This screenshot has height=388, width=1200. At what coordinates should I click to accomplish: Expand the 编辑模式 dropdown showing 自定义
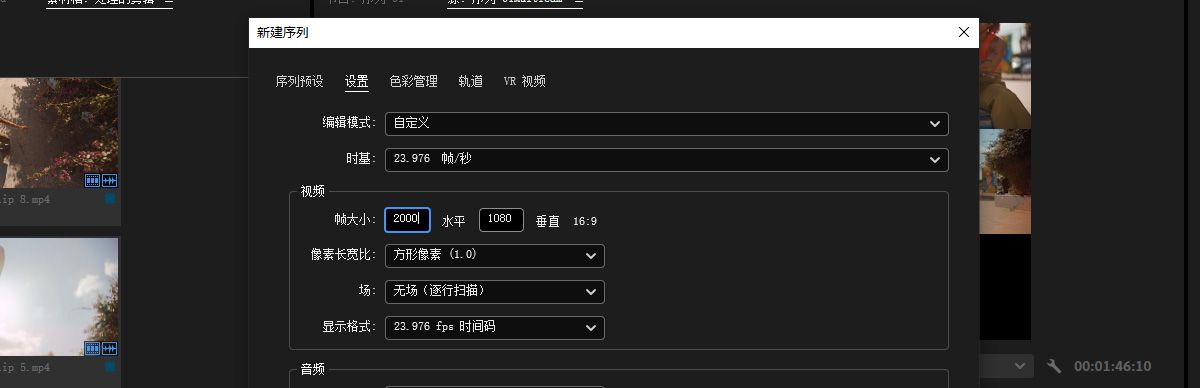pos(666,123)
